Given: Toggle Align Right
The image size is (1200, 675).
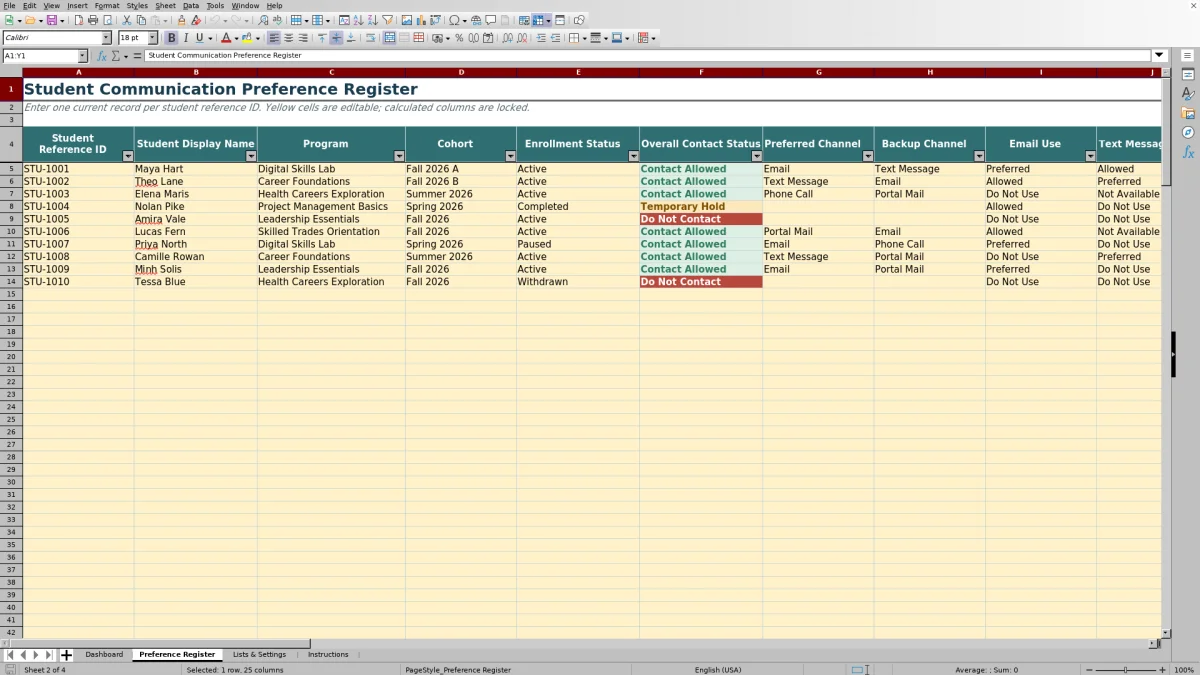Looking at the screenshot, I should [x=303, y=38].
